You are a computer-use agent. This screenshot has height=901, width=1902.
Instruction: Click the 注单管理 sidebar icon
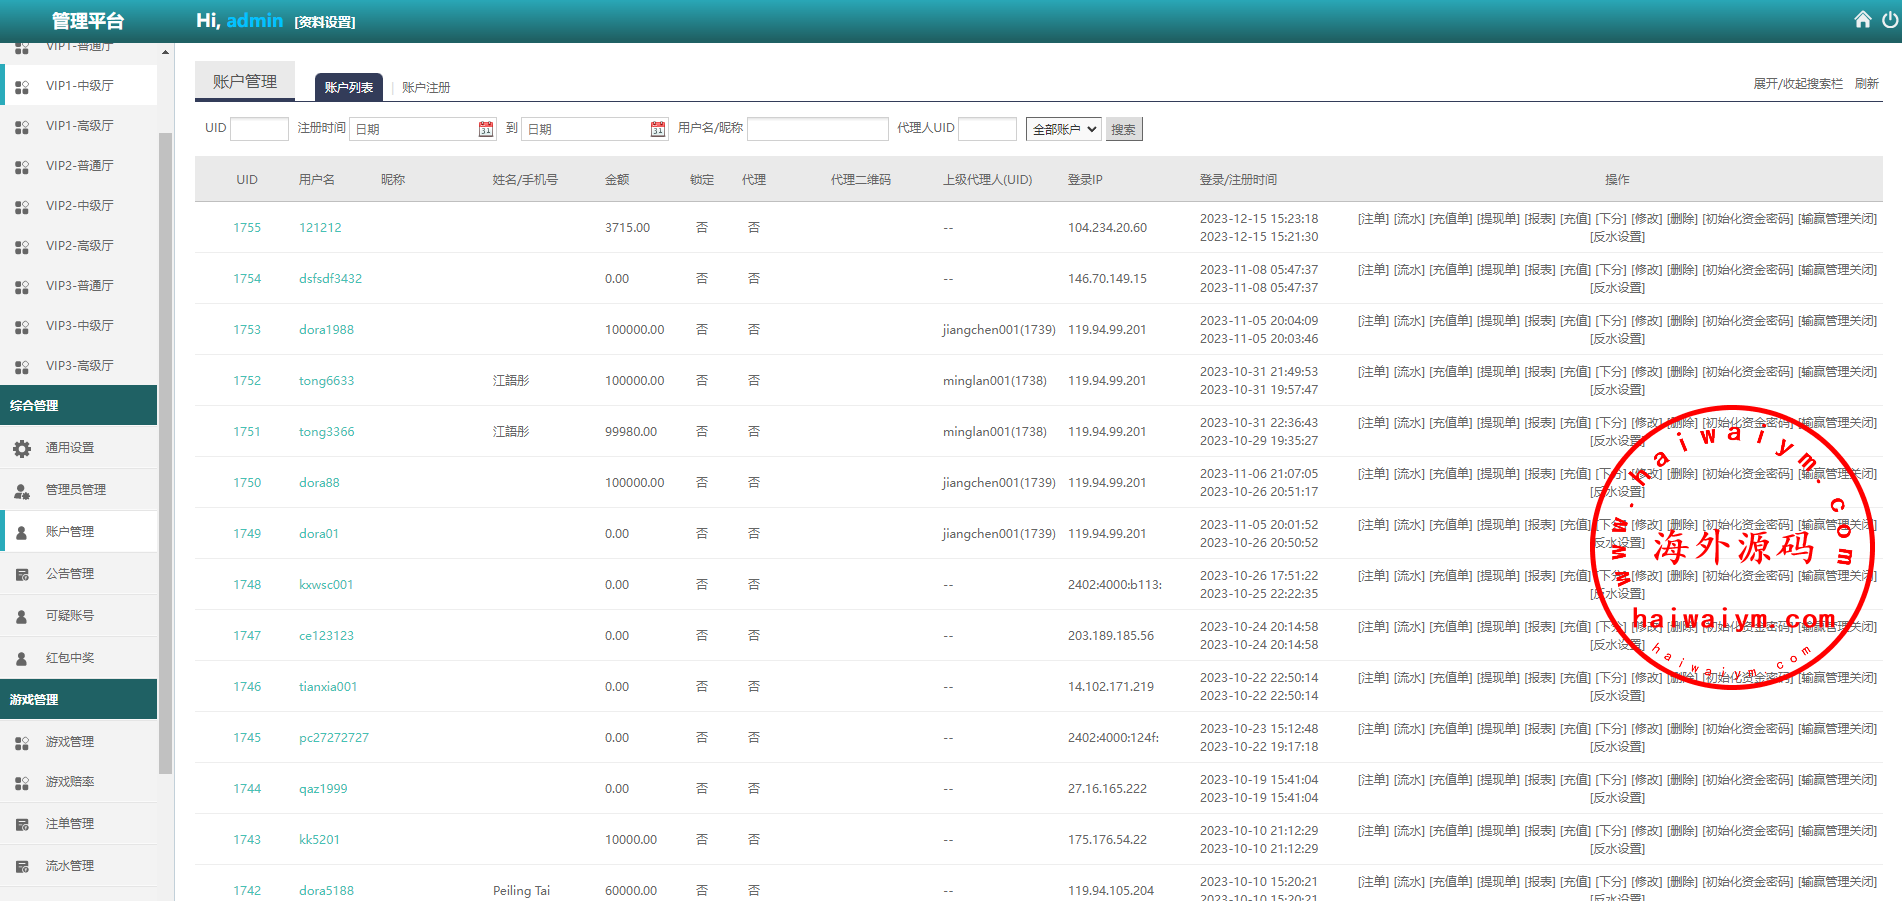tap(22, 825)
